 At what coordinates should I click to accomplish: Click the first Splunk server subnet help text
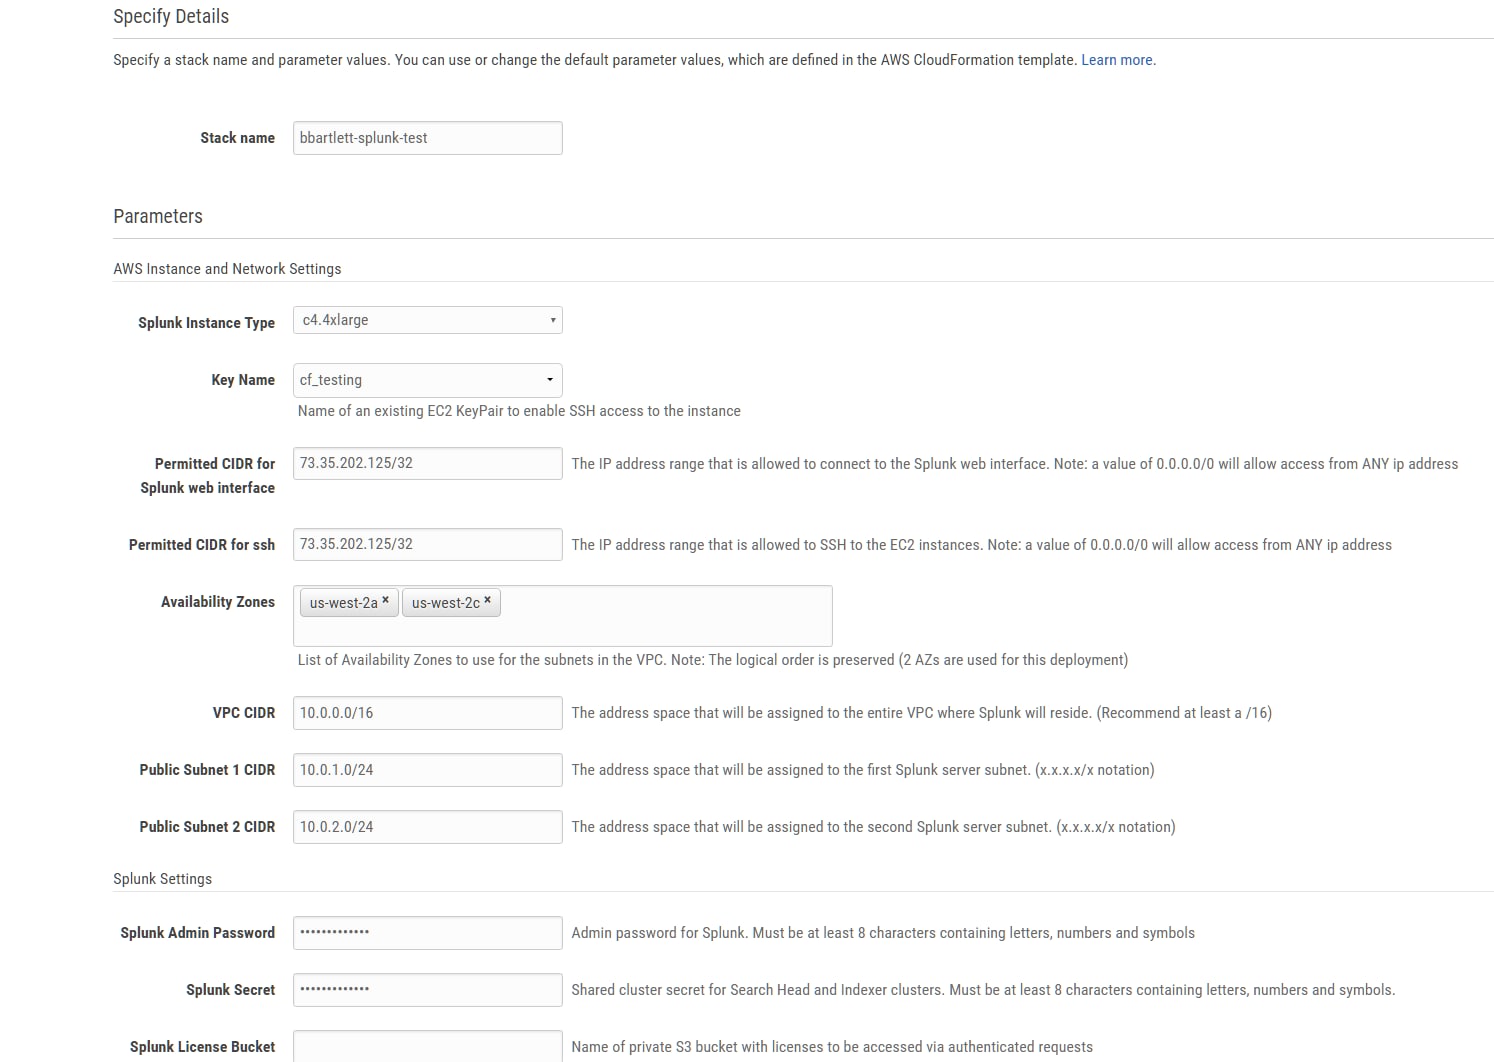click(x=863, y=770)
